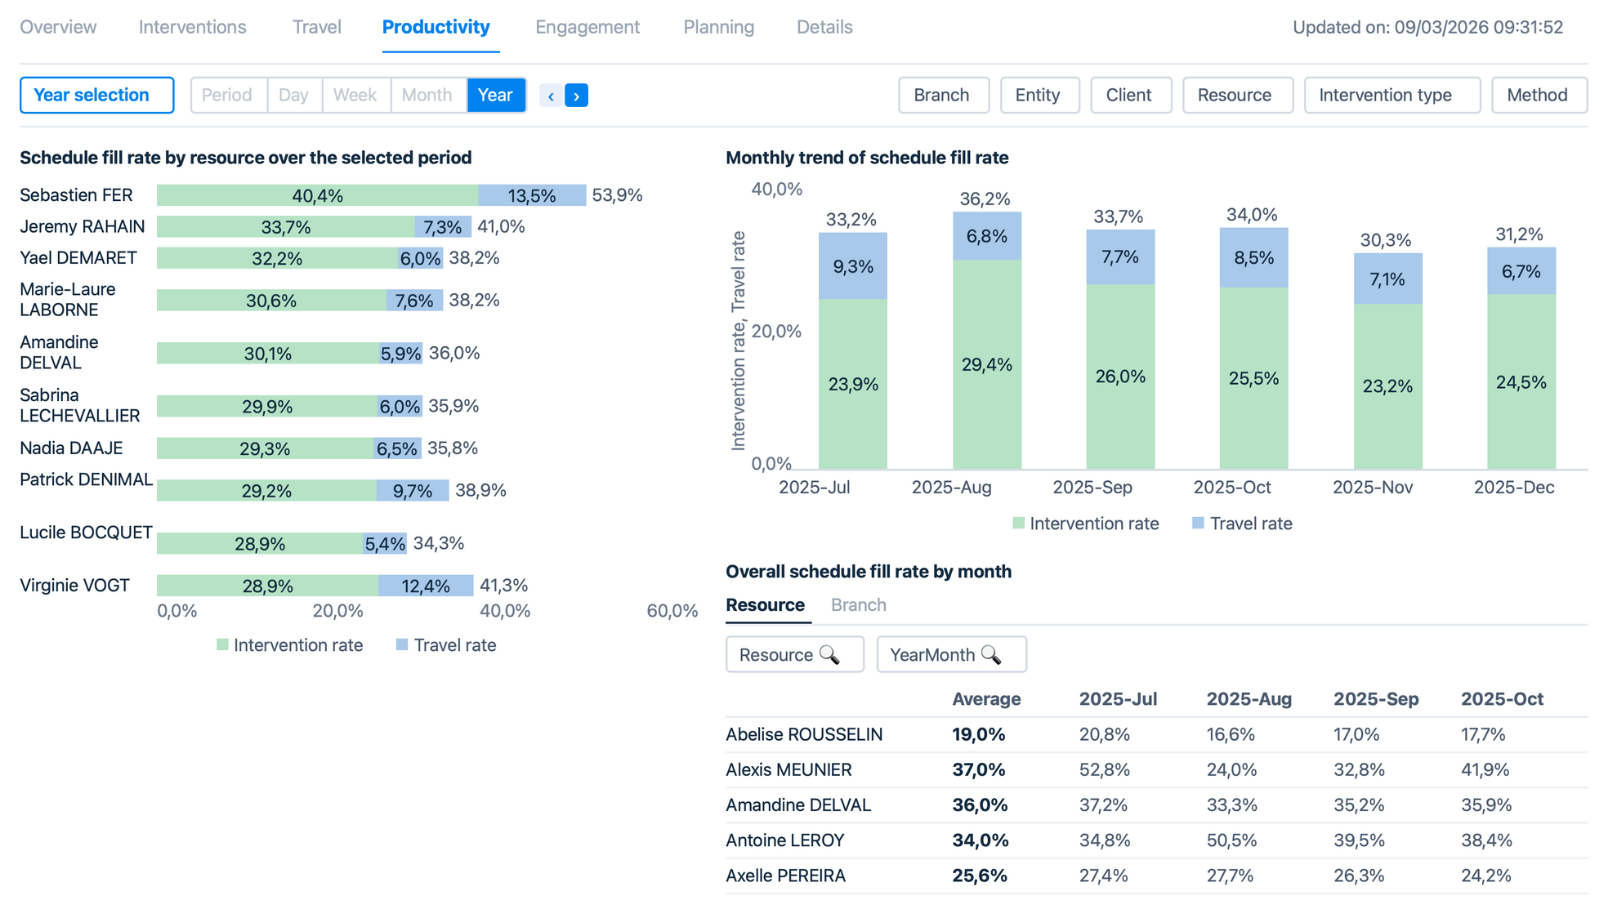This screenshot has width=1600, height=900.
Task: Toggle Intervention rate legend in monthly trend
Action: tap(1086, 523)
